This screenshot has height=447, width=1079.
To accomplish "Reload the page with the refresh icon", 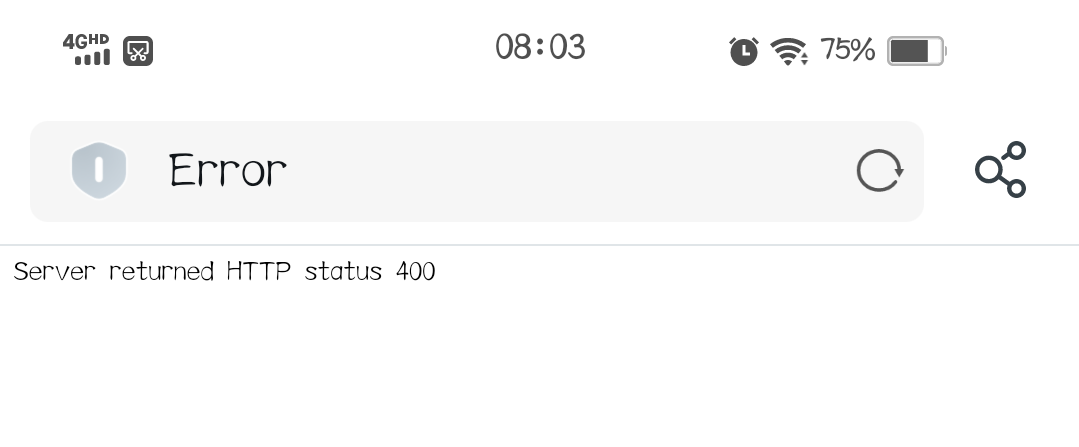I will click(x=879, y=171).
